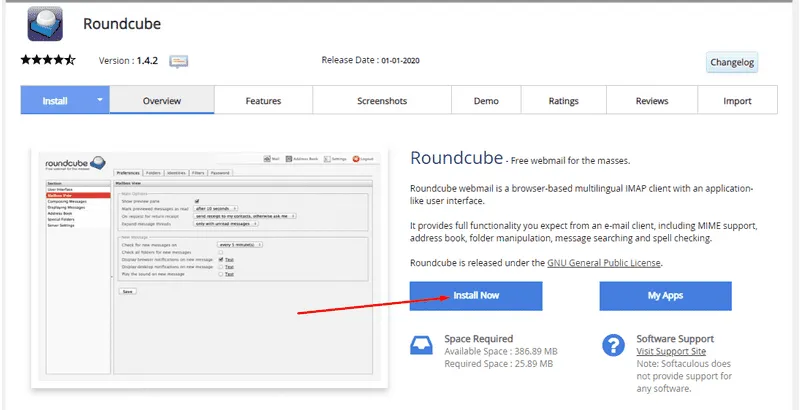
Task: Go to the Ratings tab
Action: coord(563,101)
